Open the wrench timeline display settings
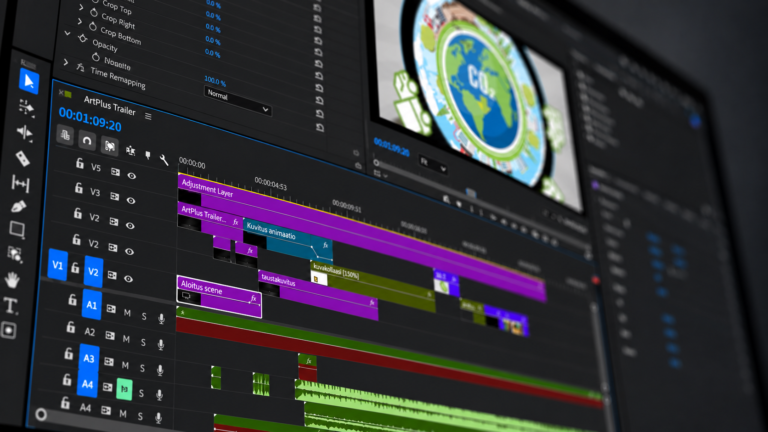The width and height of the screenshot is (768, 432). pyautogui.click(x=164, y=159)
